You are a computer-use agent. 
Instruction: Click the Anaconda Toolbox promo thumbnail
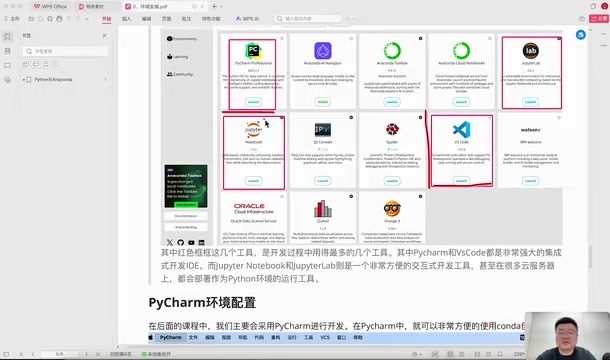186,186
